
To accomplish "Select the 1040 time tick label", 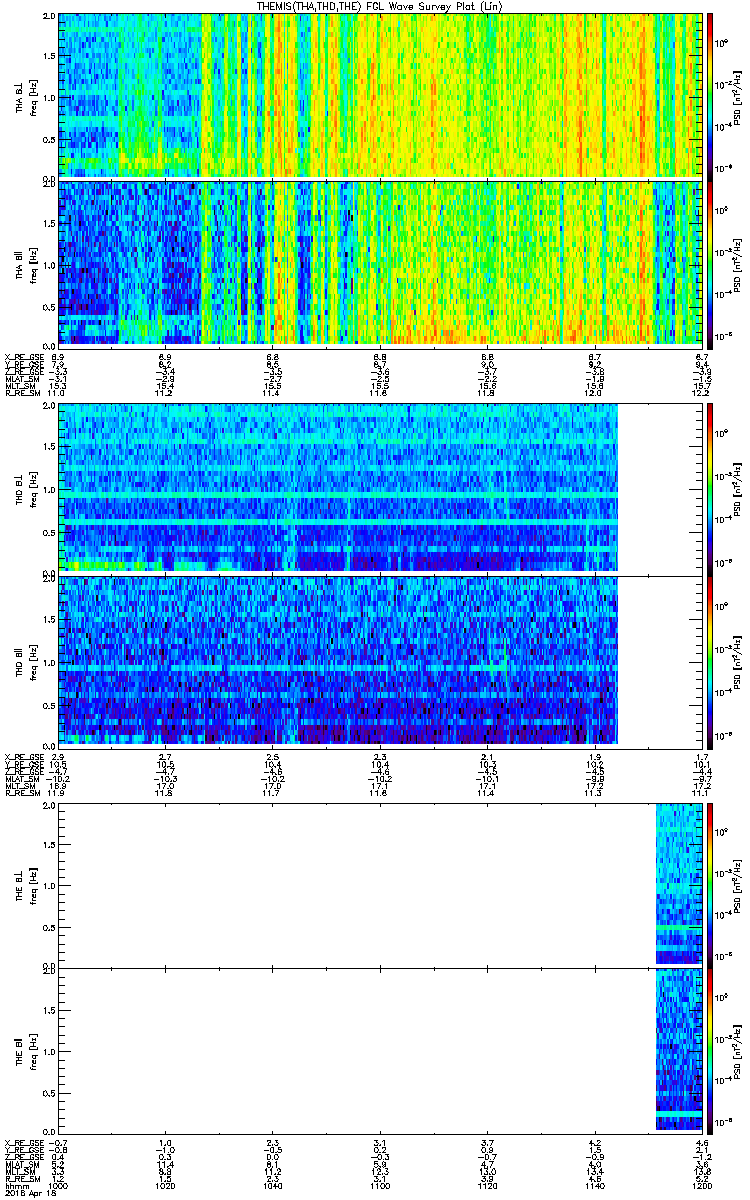I will [x=273, y=1186].
